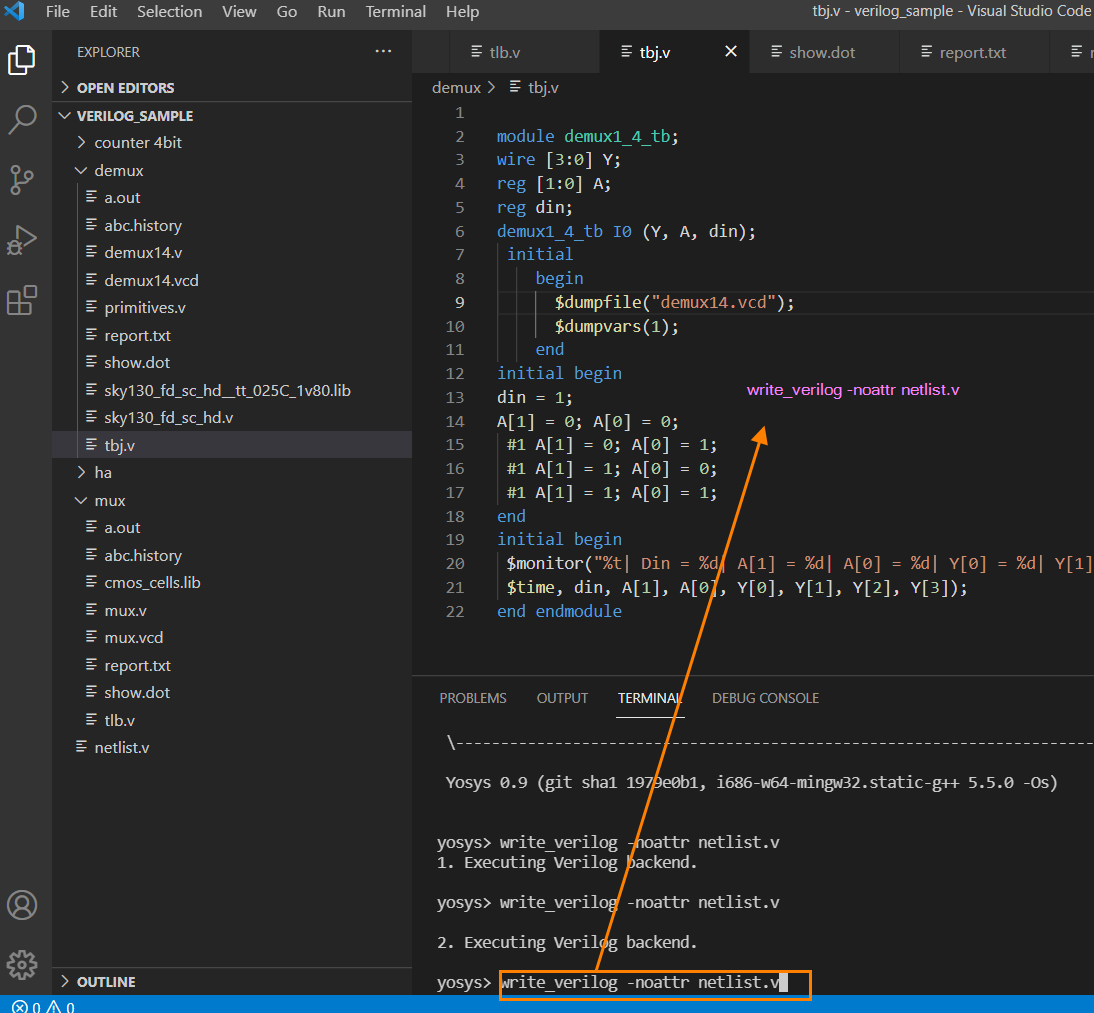Switch to the report.txt editor tab
This screenshot has height=1013, width=1094.
[x=973, y=52]
